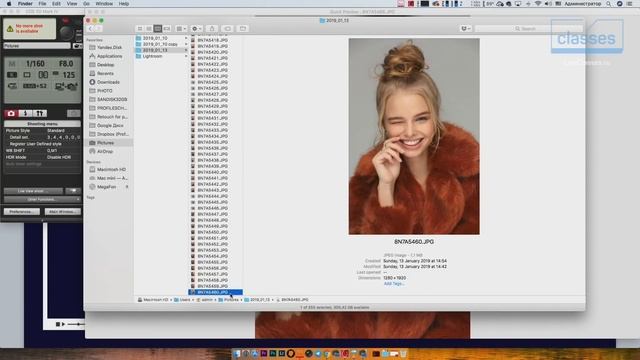Select the column view button in Finder
The image size is (640, 360).
[x=158, y=29]
